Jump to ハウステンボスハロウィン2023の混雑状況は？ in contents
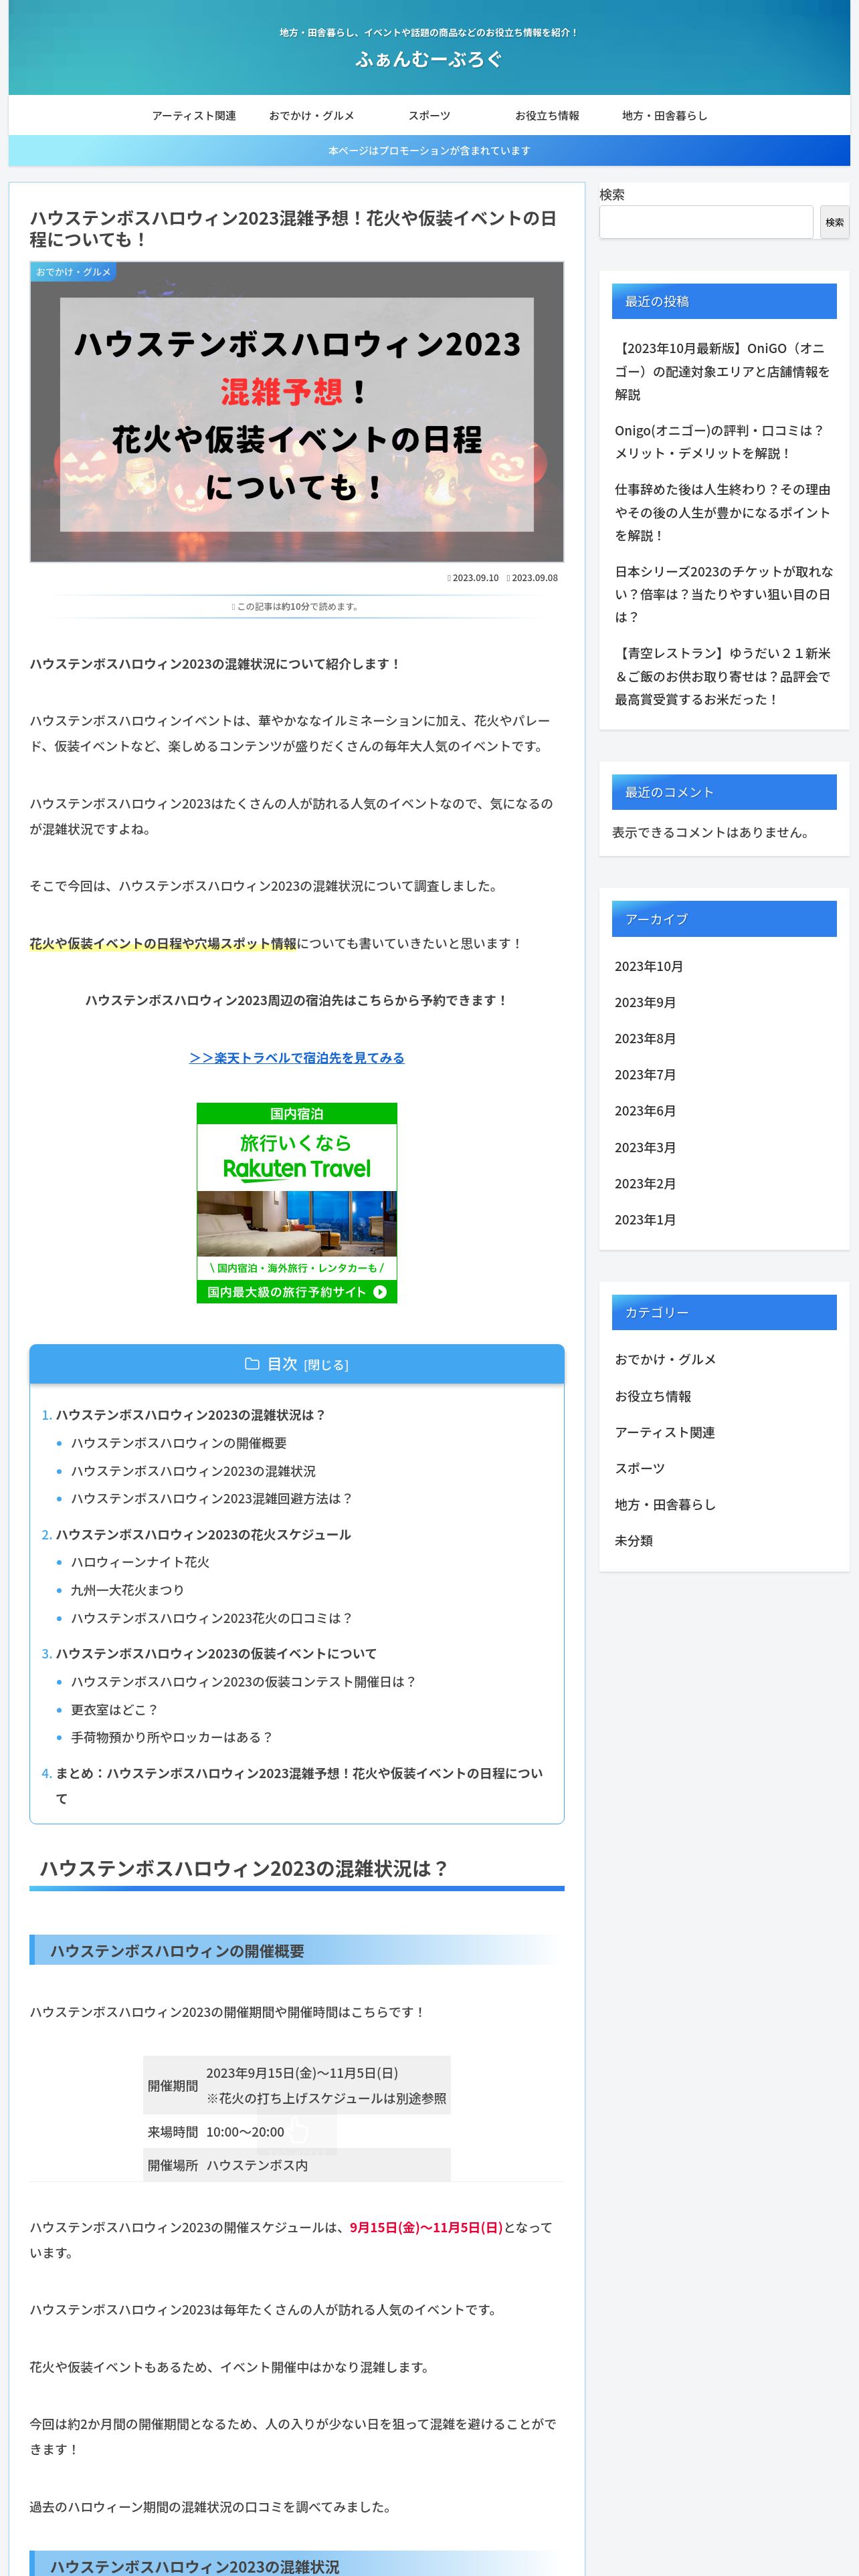859x2576 pixels. [190, 1415]
